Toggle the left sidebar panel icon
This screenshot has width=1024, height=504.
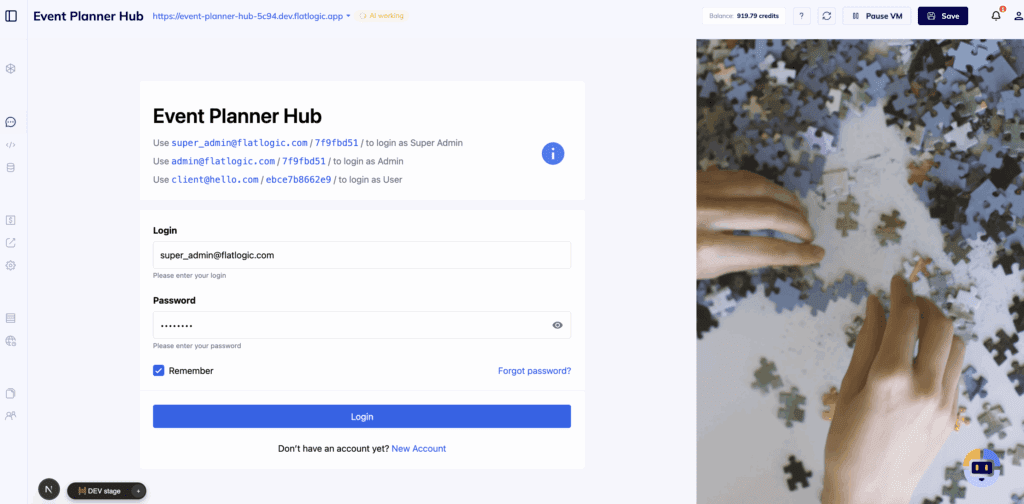pos(11,16)
